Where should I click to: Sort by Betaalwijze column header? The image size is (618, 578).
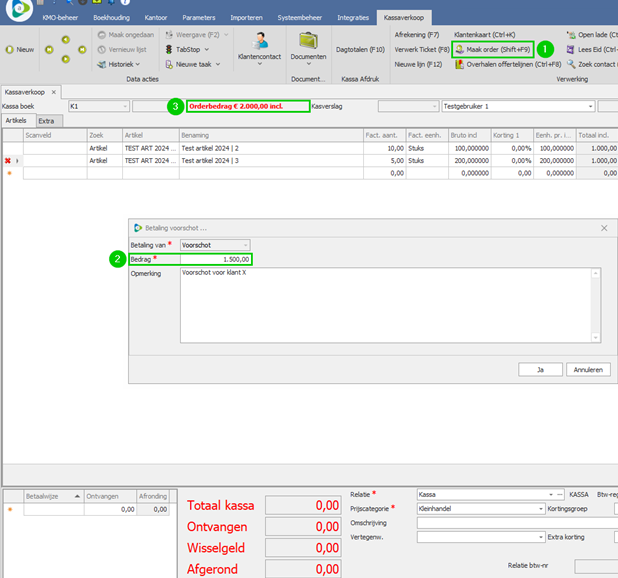pos(54,496)
